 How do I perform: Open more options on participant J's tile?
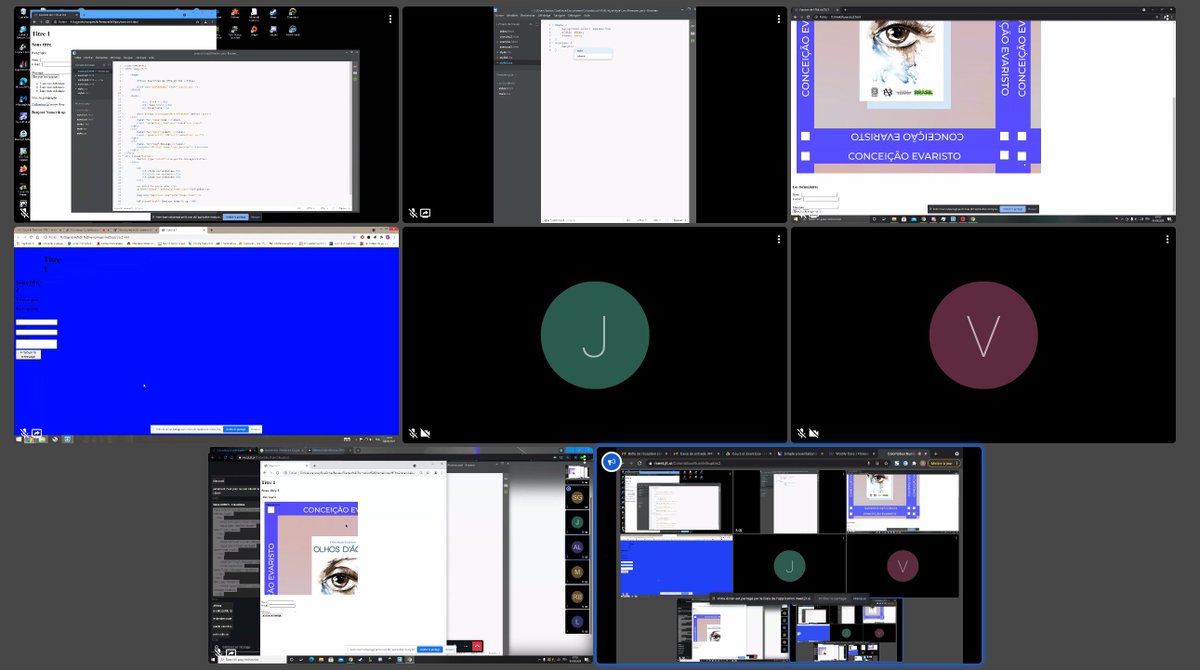(779, 239)
